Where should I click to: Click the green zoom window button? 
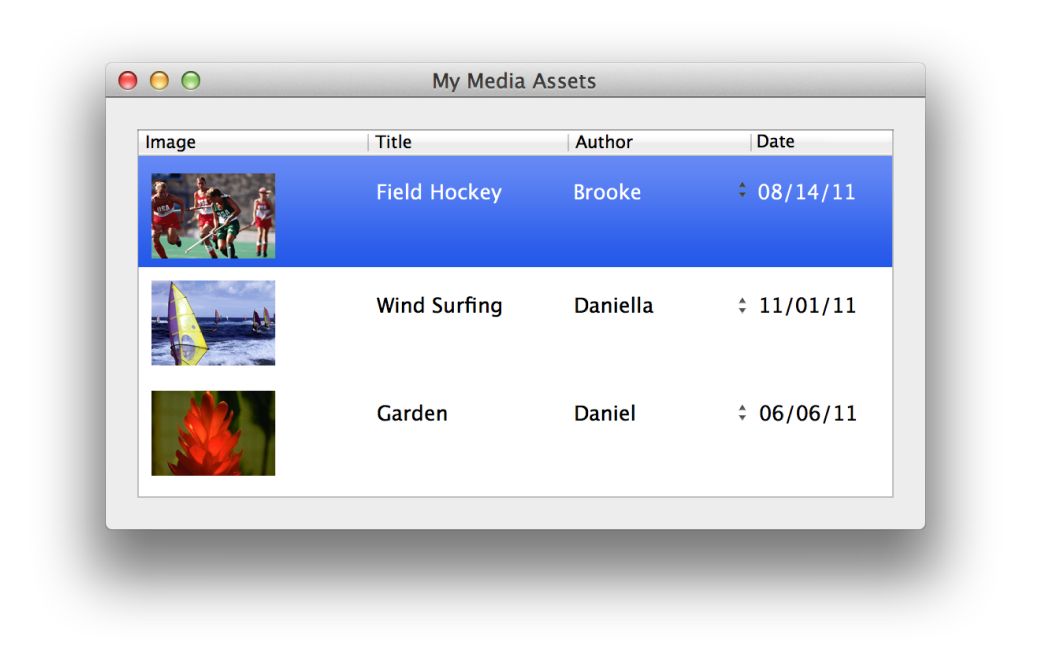[190, 81]
